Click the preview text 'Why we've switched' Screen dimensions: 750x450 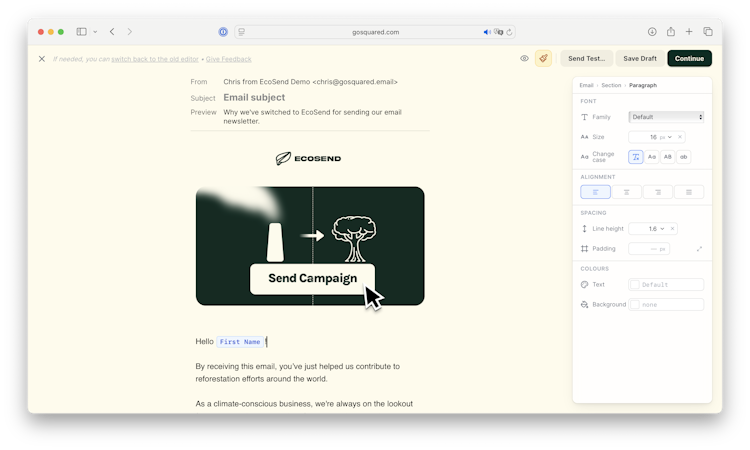point(312,117)
